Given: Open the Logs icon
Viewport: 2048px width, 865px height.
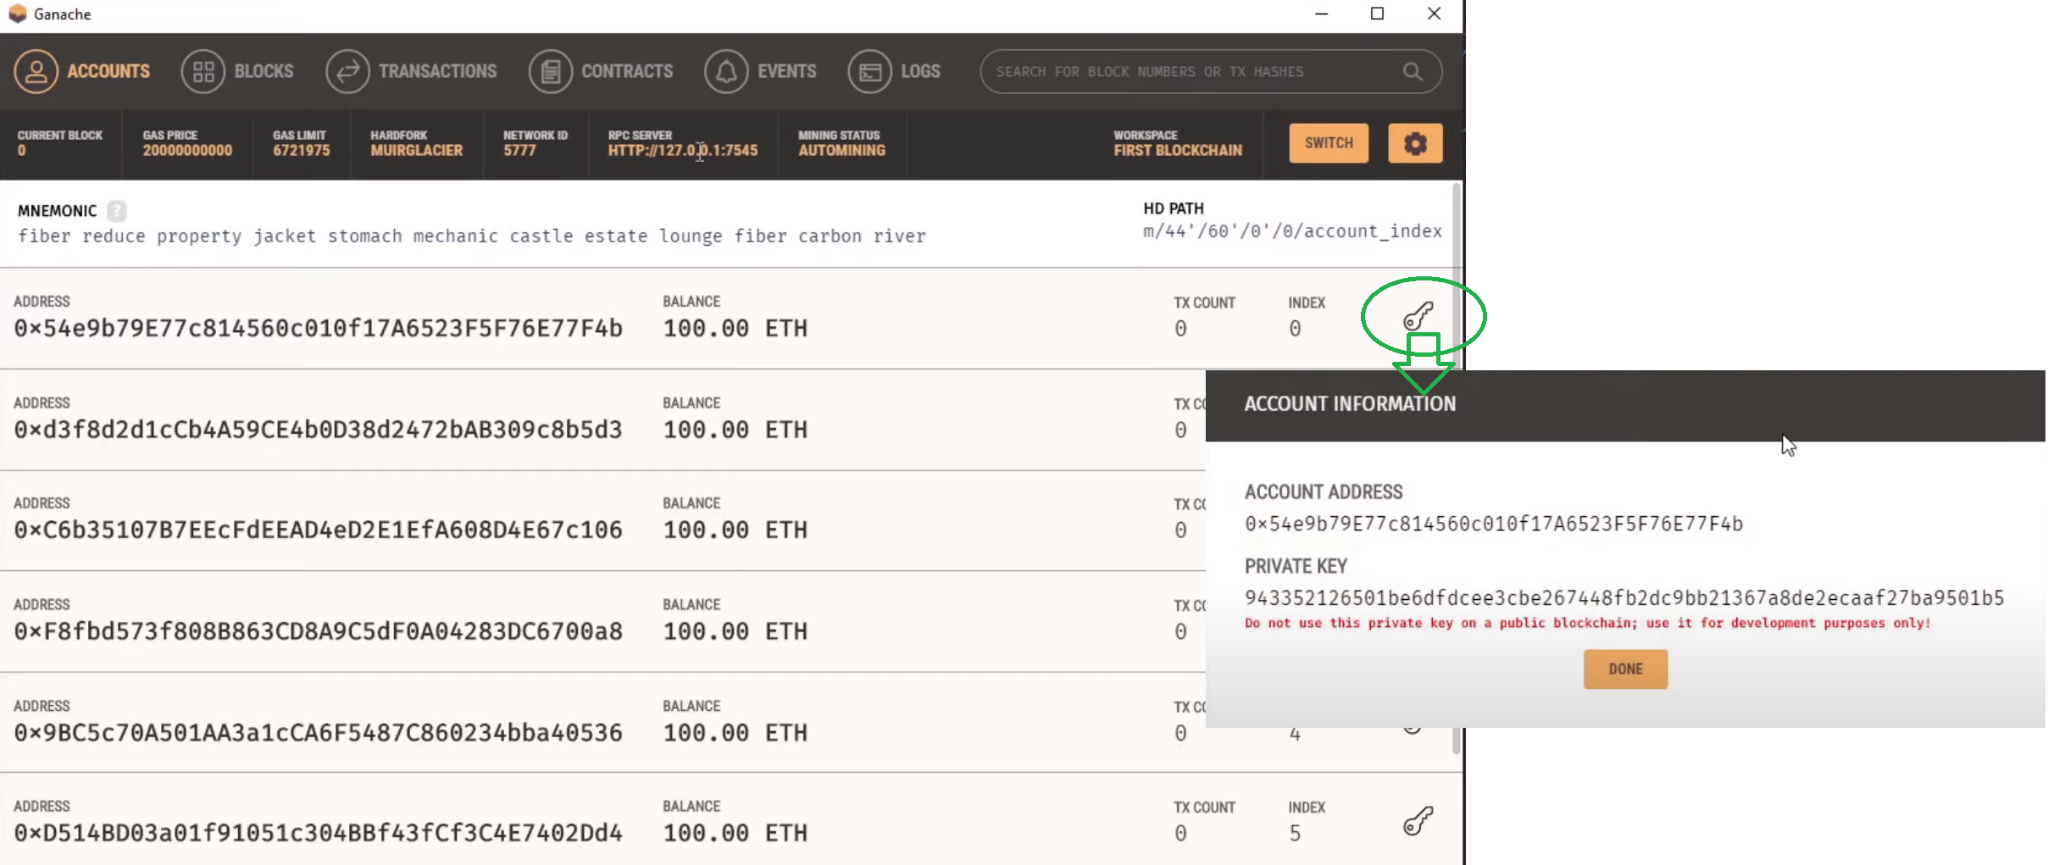Looking at the screenshot, I should (x=869, y=72).
